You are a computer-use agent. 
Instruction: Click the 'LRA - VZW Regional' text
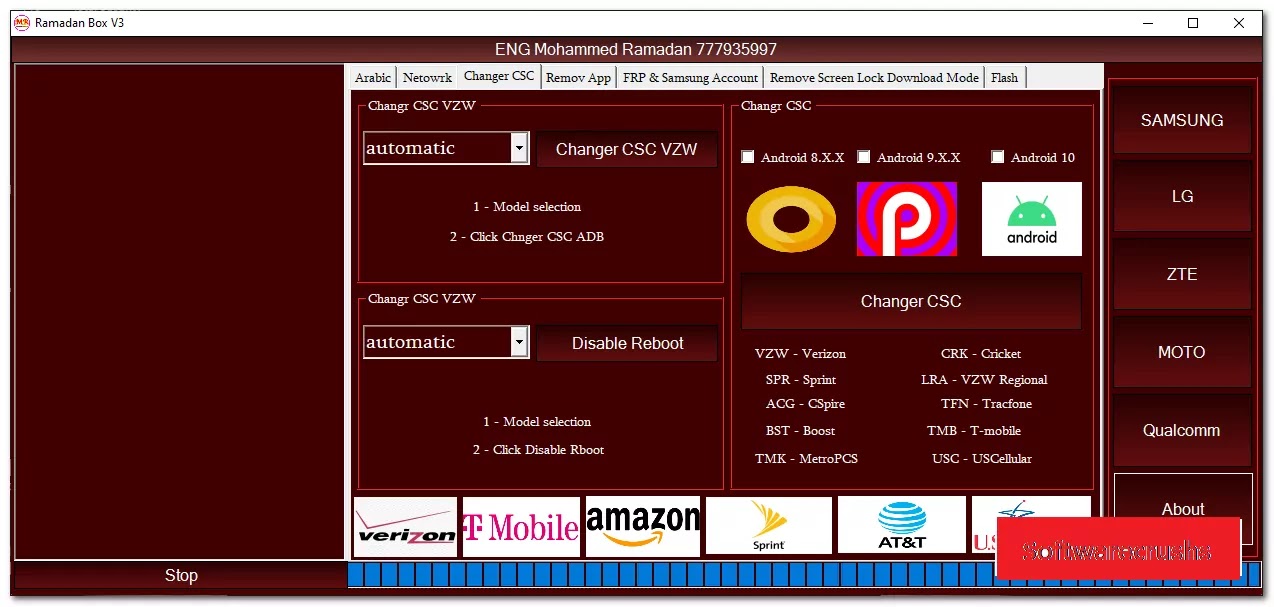coord(984,379)
